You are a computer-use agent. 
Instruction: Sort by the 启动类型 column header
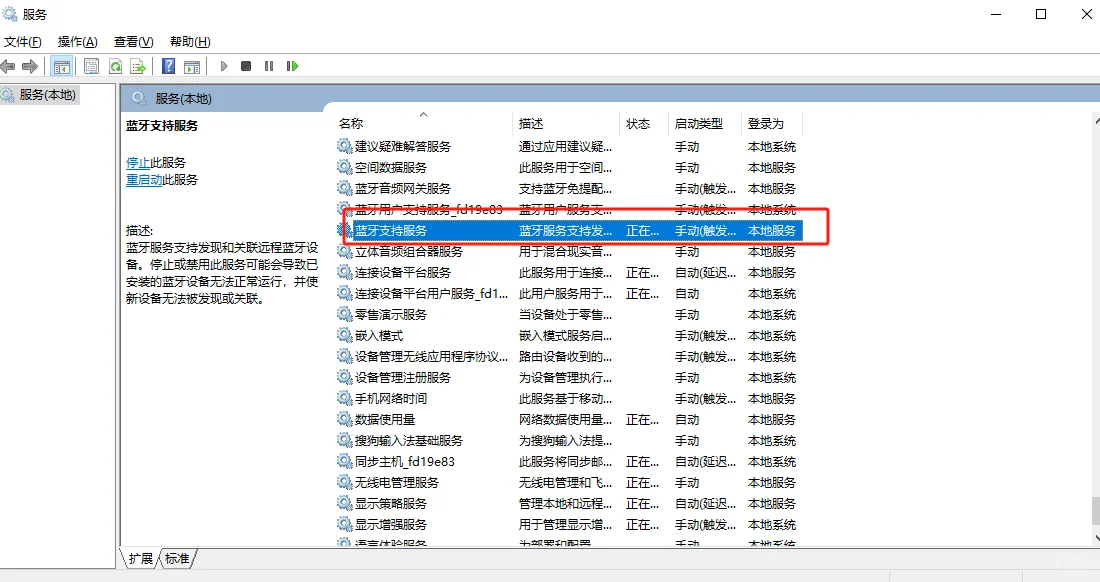pyautogui.click(x=704, y=123)
